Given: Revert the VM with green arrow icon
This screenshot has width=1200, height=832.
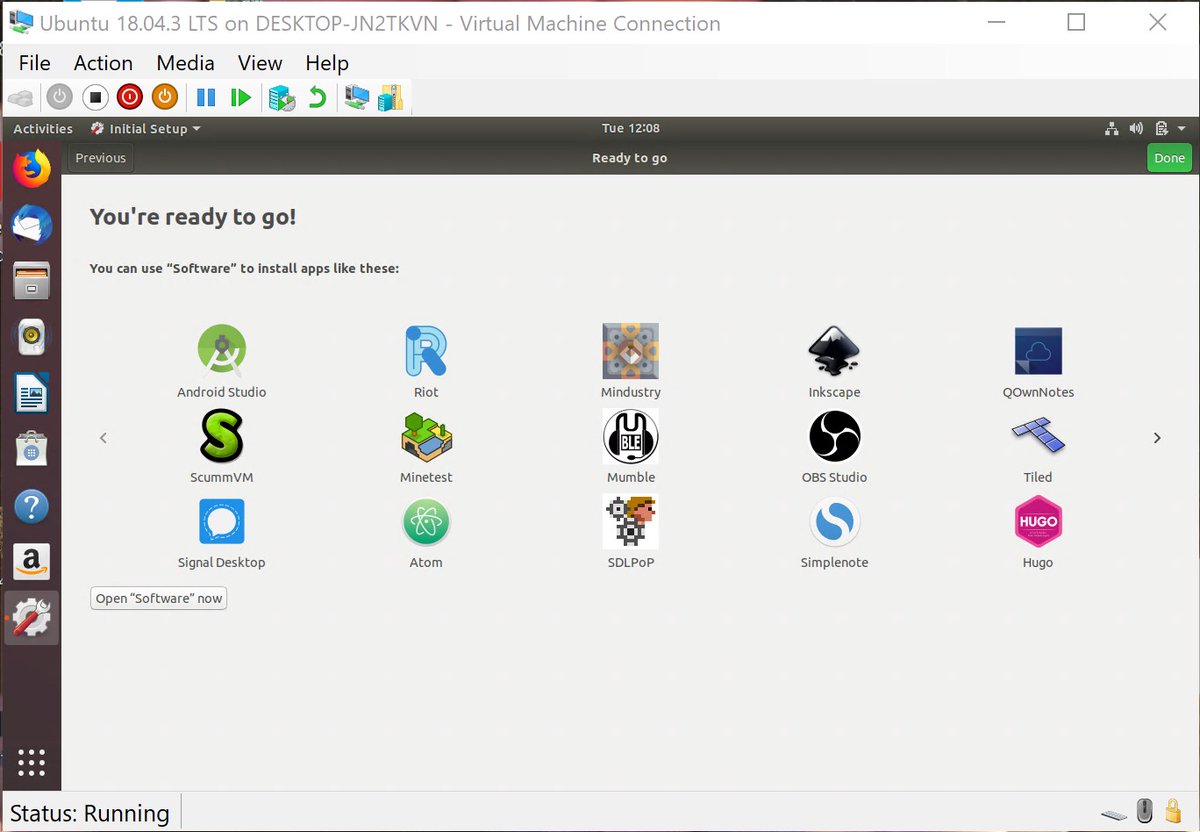Looking at the screenshot, I should coord(317,97).
